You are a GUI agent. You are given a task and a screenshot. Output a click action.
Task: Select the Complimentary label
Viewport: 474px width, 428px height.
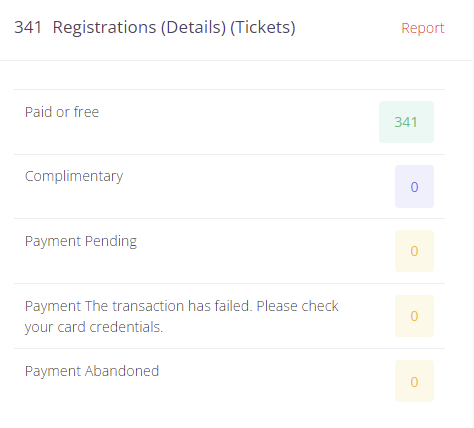click(74, 176)
